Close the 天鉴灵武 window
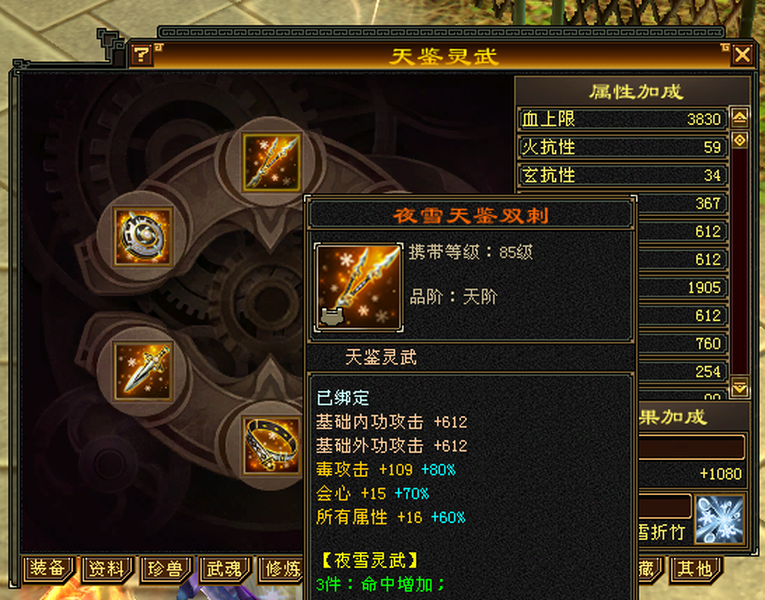Screen dimensions: 765x600 pyautogui.click(x=742, y=55)
